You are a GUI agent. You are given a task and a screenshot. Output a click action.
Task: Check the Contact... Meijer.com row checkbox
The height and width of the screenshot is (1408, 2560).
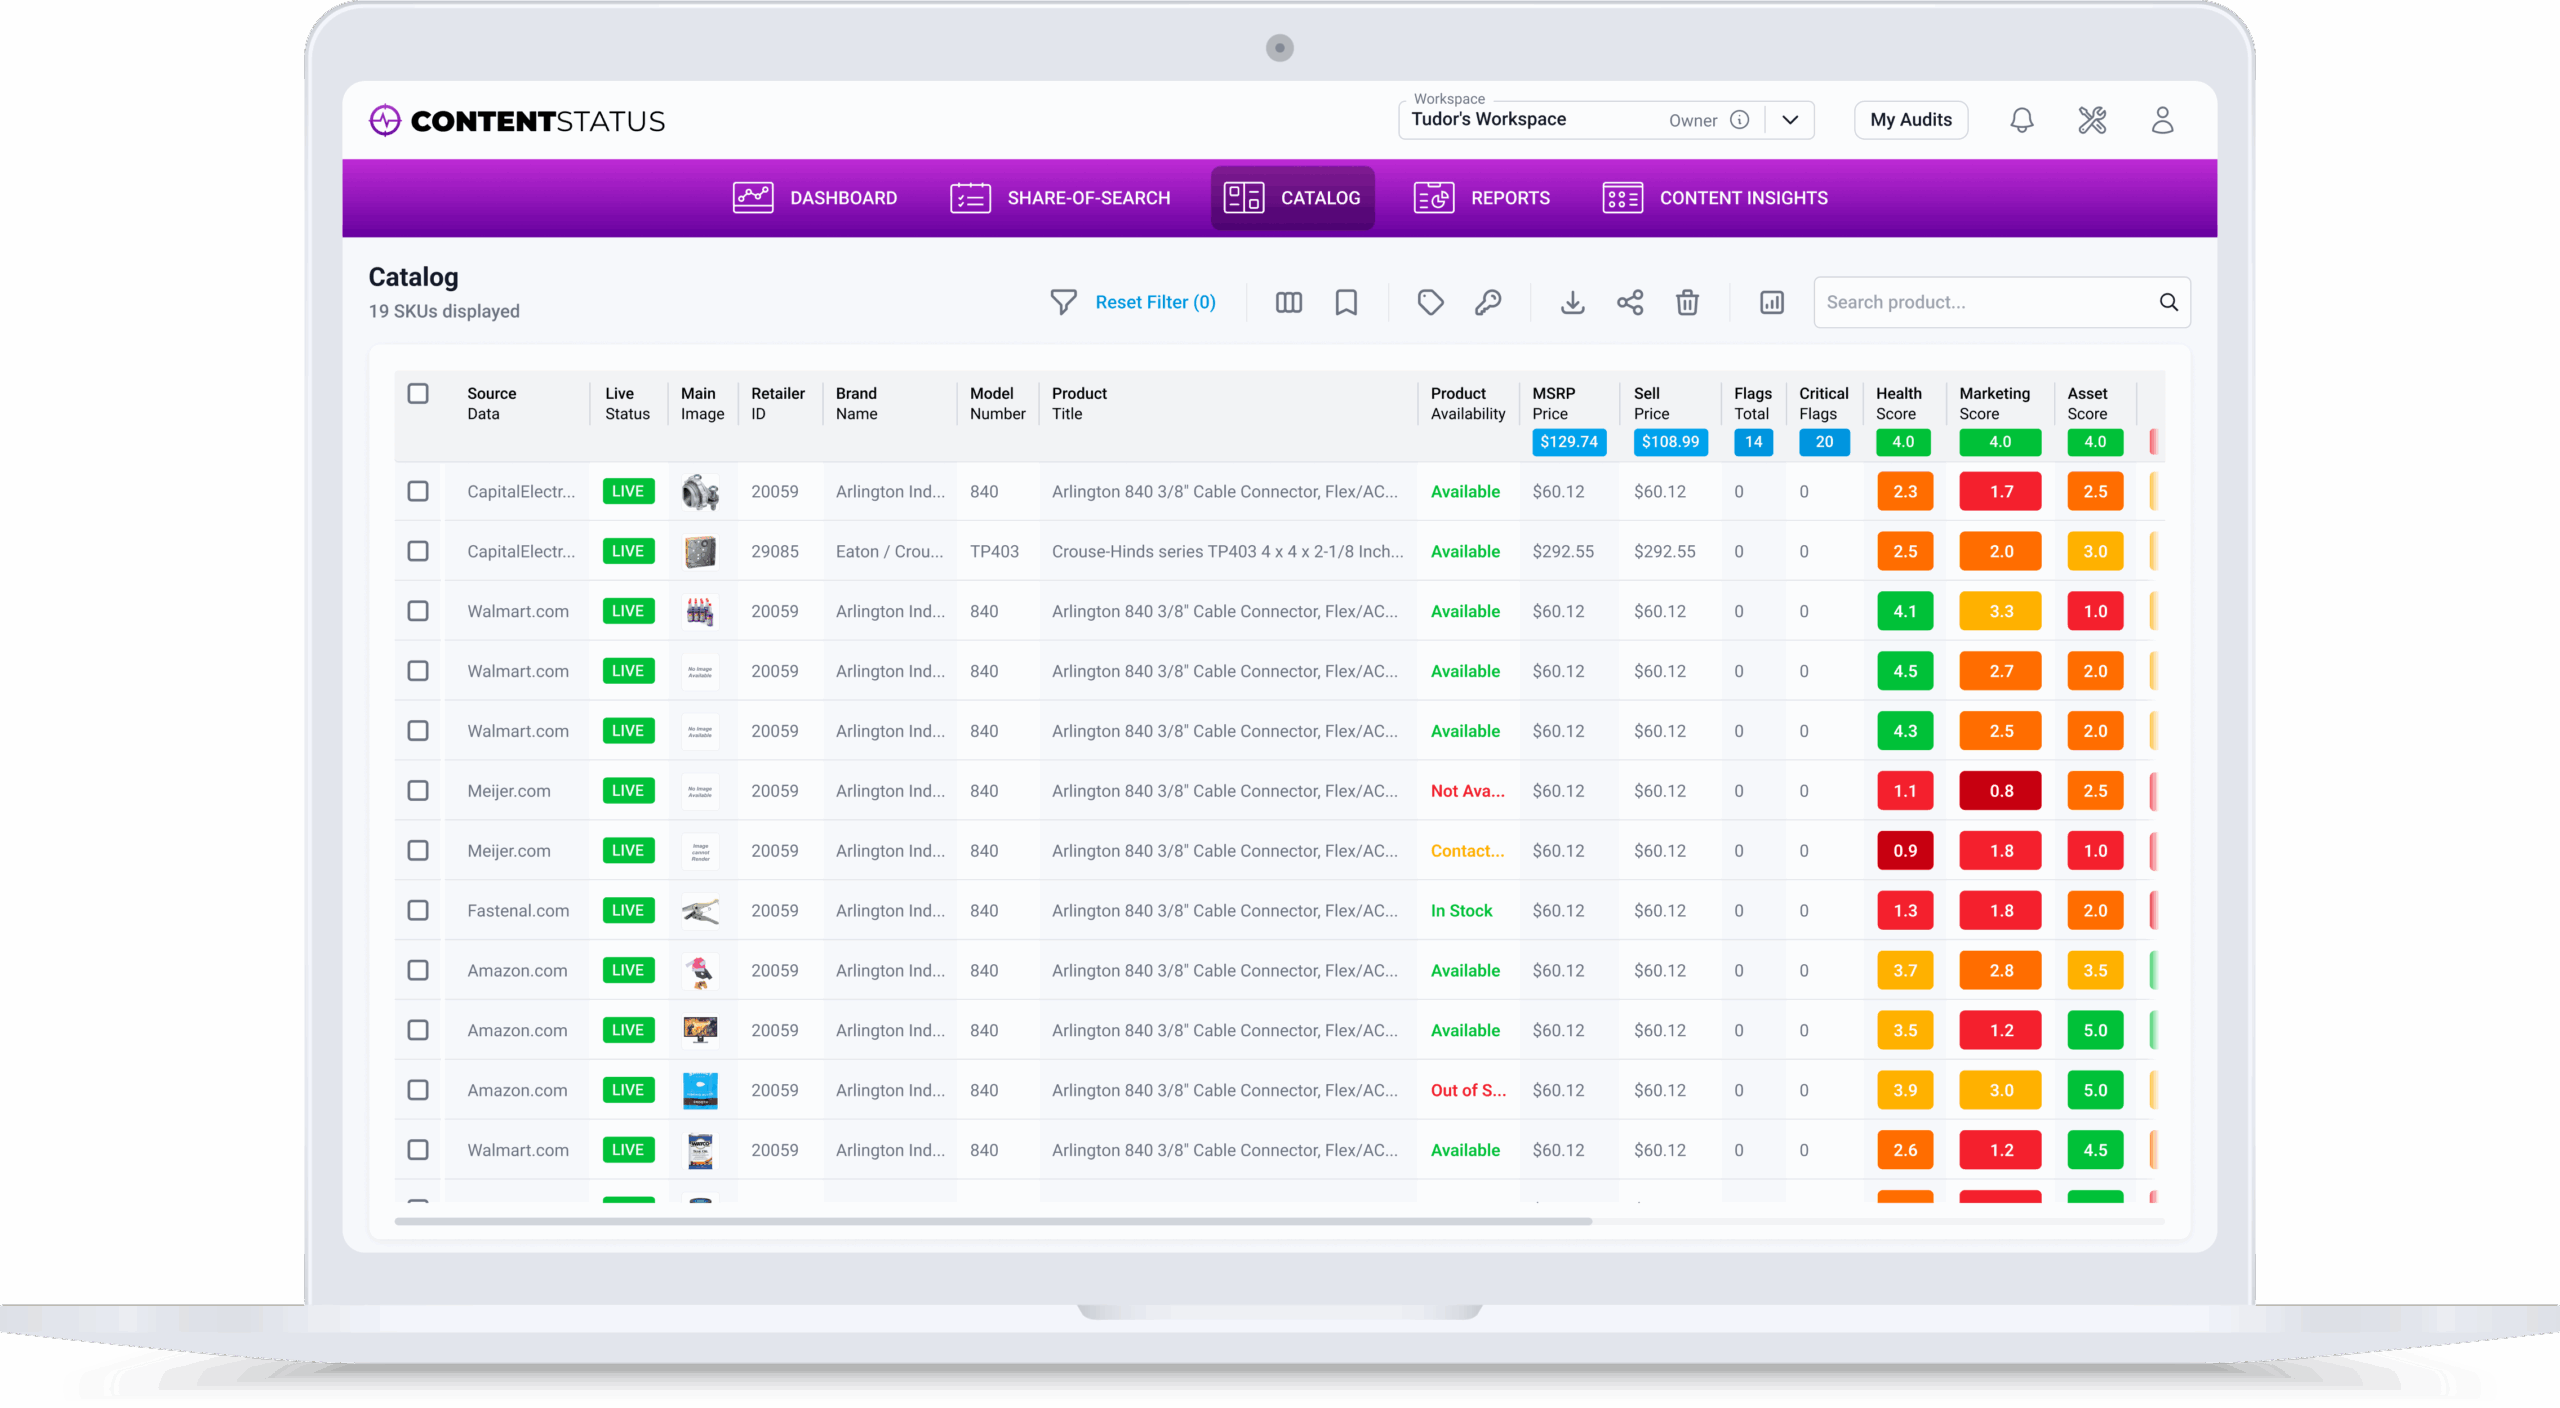click(x=418, y=850)
